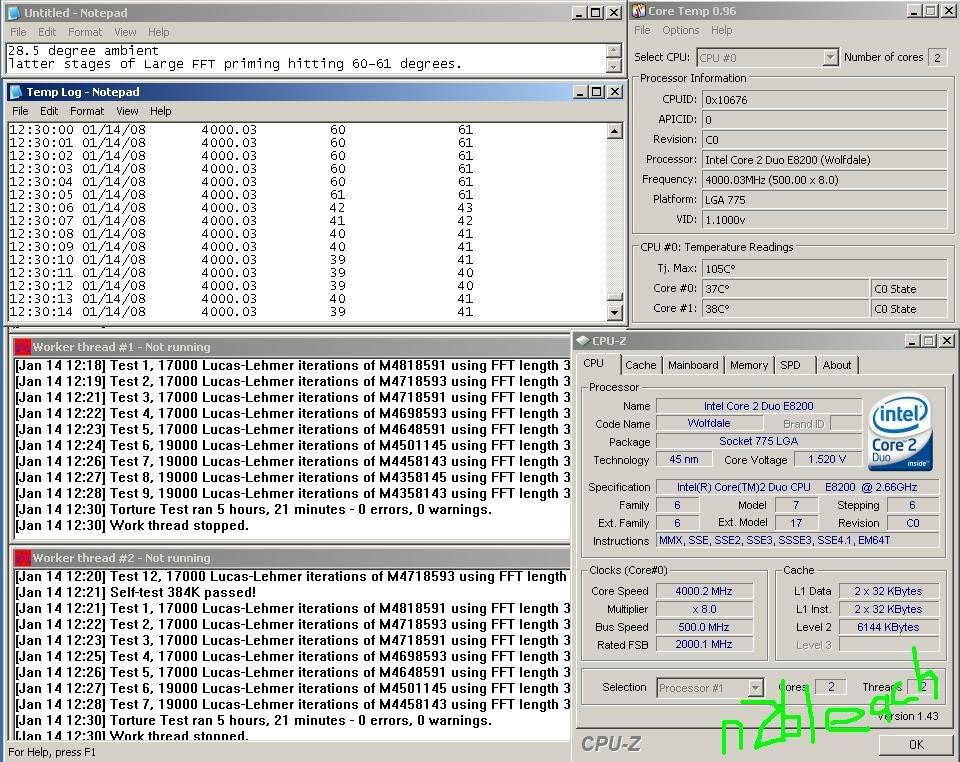The image size is (960, 762).
Task: Expand the Processor #1 selection dropdown in CPU-Z
Action: click(756, 687)
